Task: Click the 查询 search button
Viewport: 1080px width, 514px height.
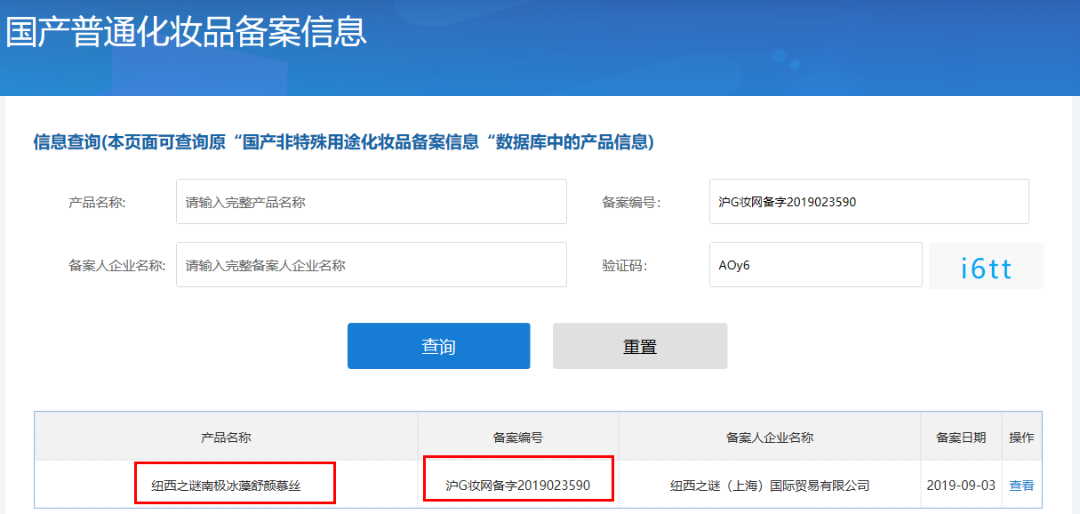Action: pos(438,346)
